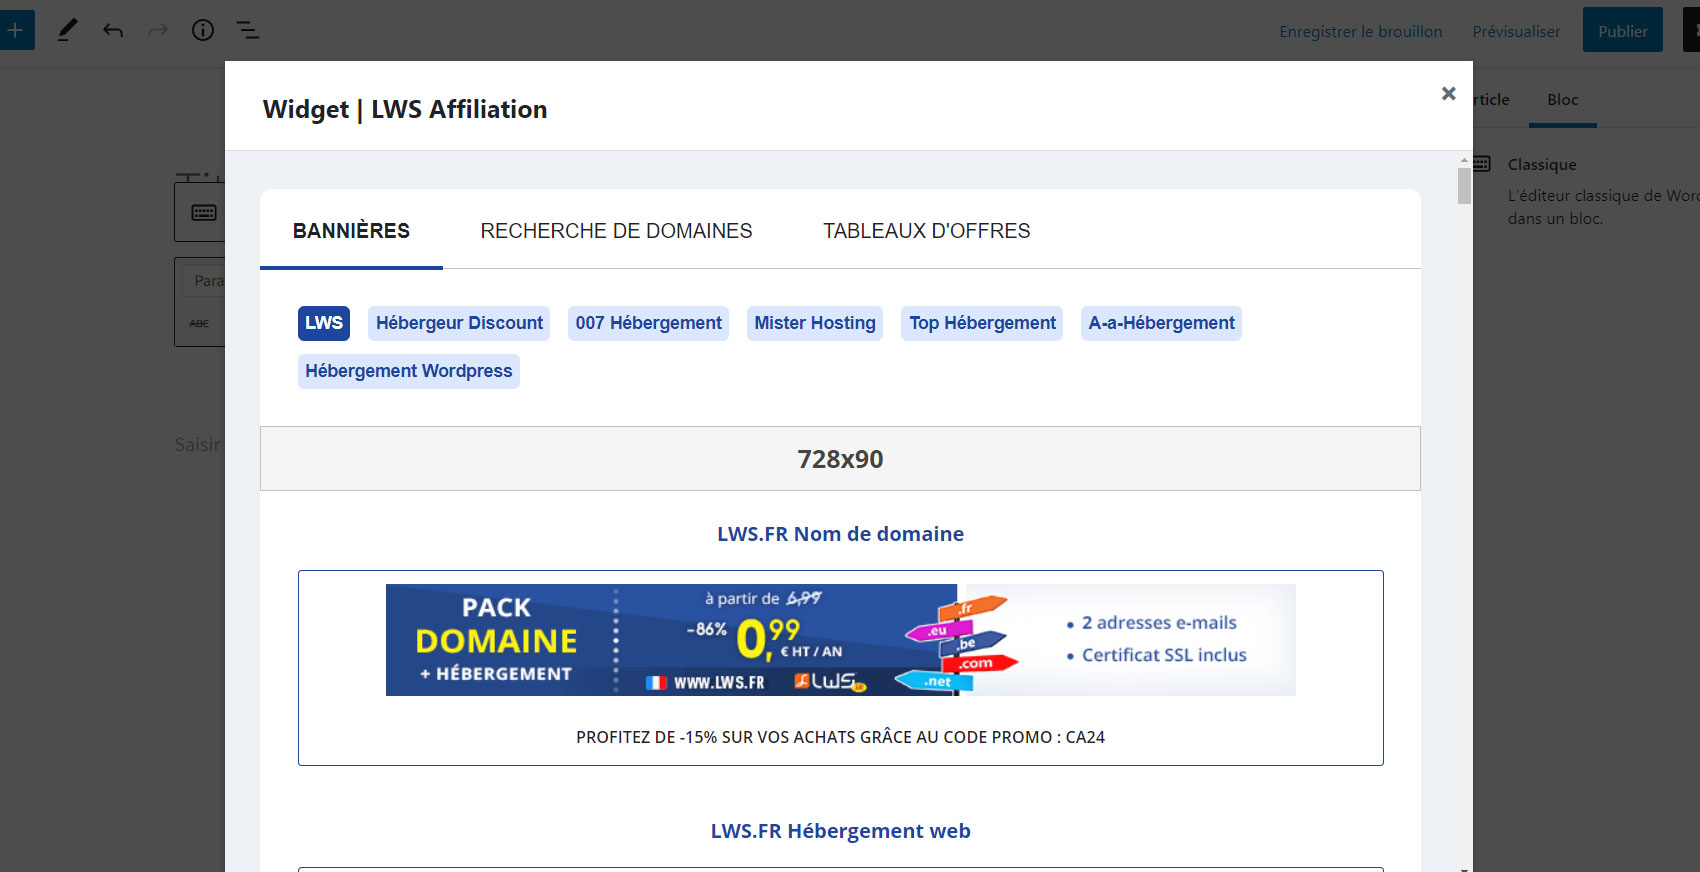Image resolution: width=1700 pixels, height=872 pixels.
Task: Choose Hébergeur Discount brand filter
Action: click(459, 323)
